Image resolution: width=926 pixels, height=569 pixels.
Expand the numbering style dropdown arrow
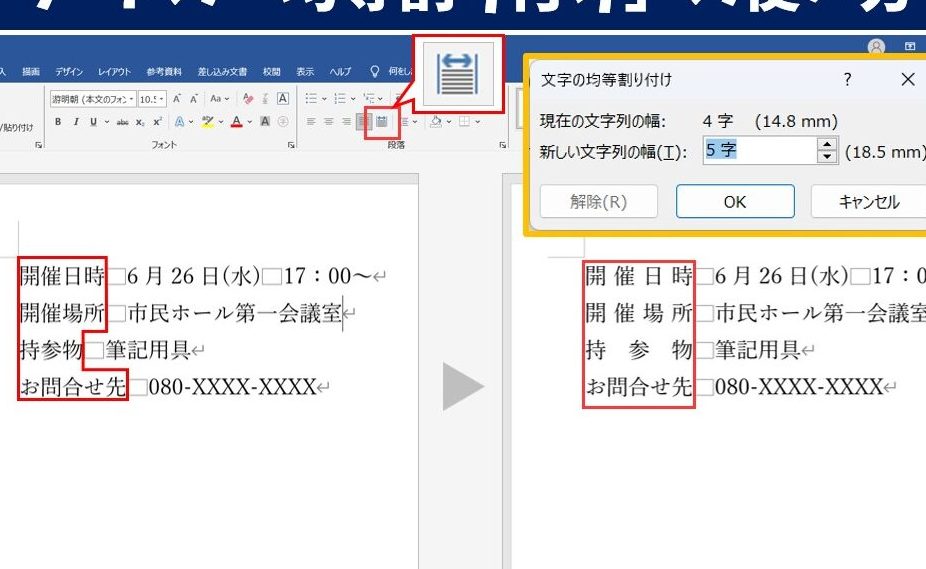point(353,99)
